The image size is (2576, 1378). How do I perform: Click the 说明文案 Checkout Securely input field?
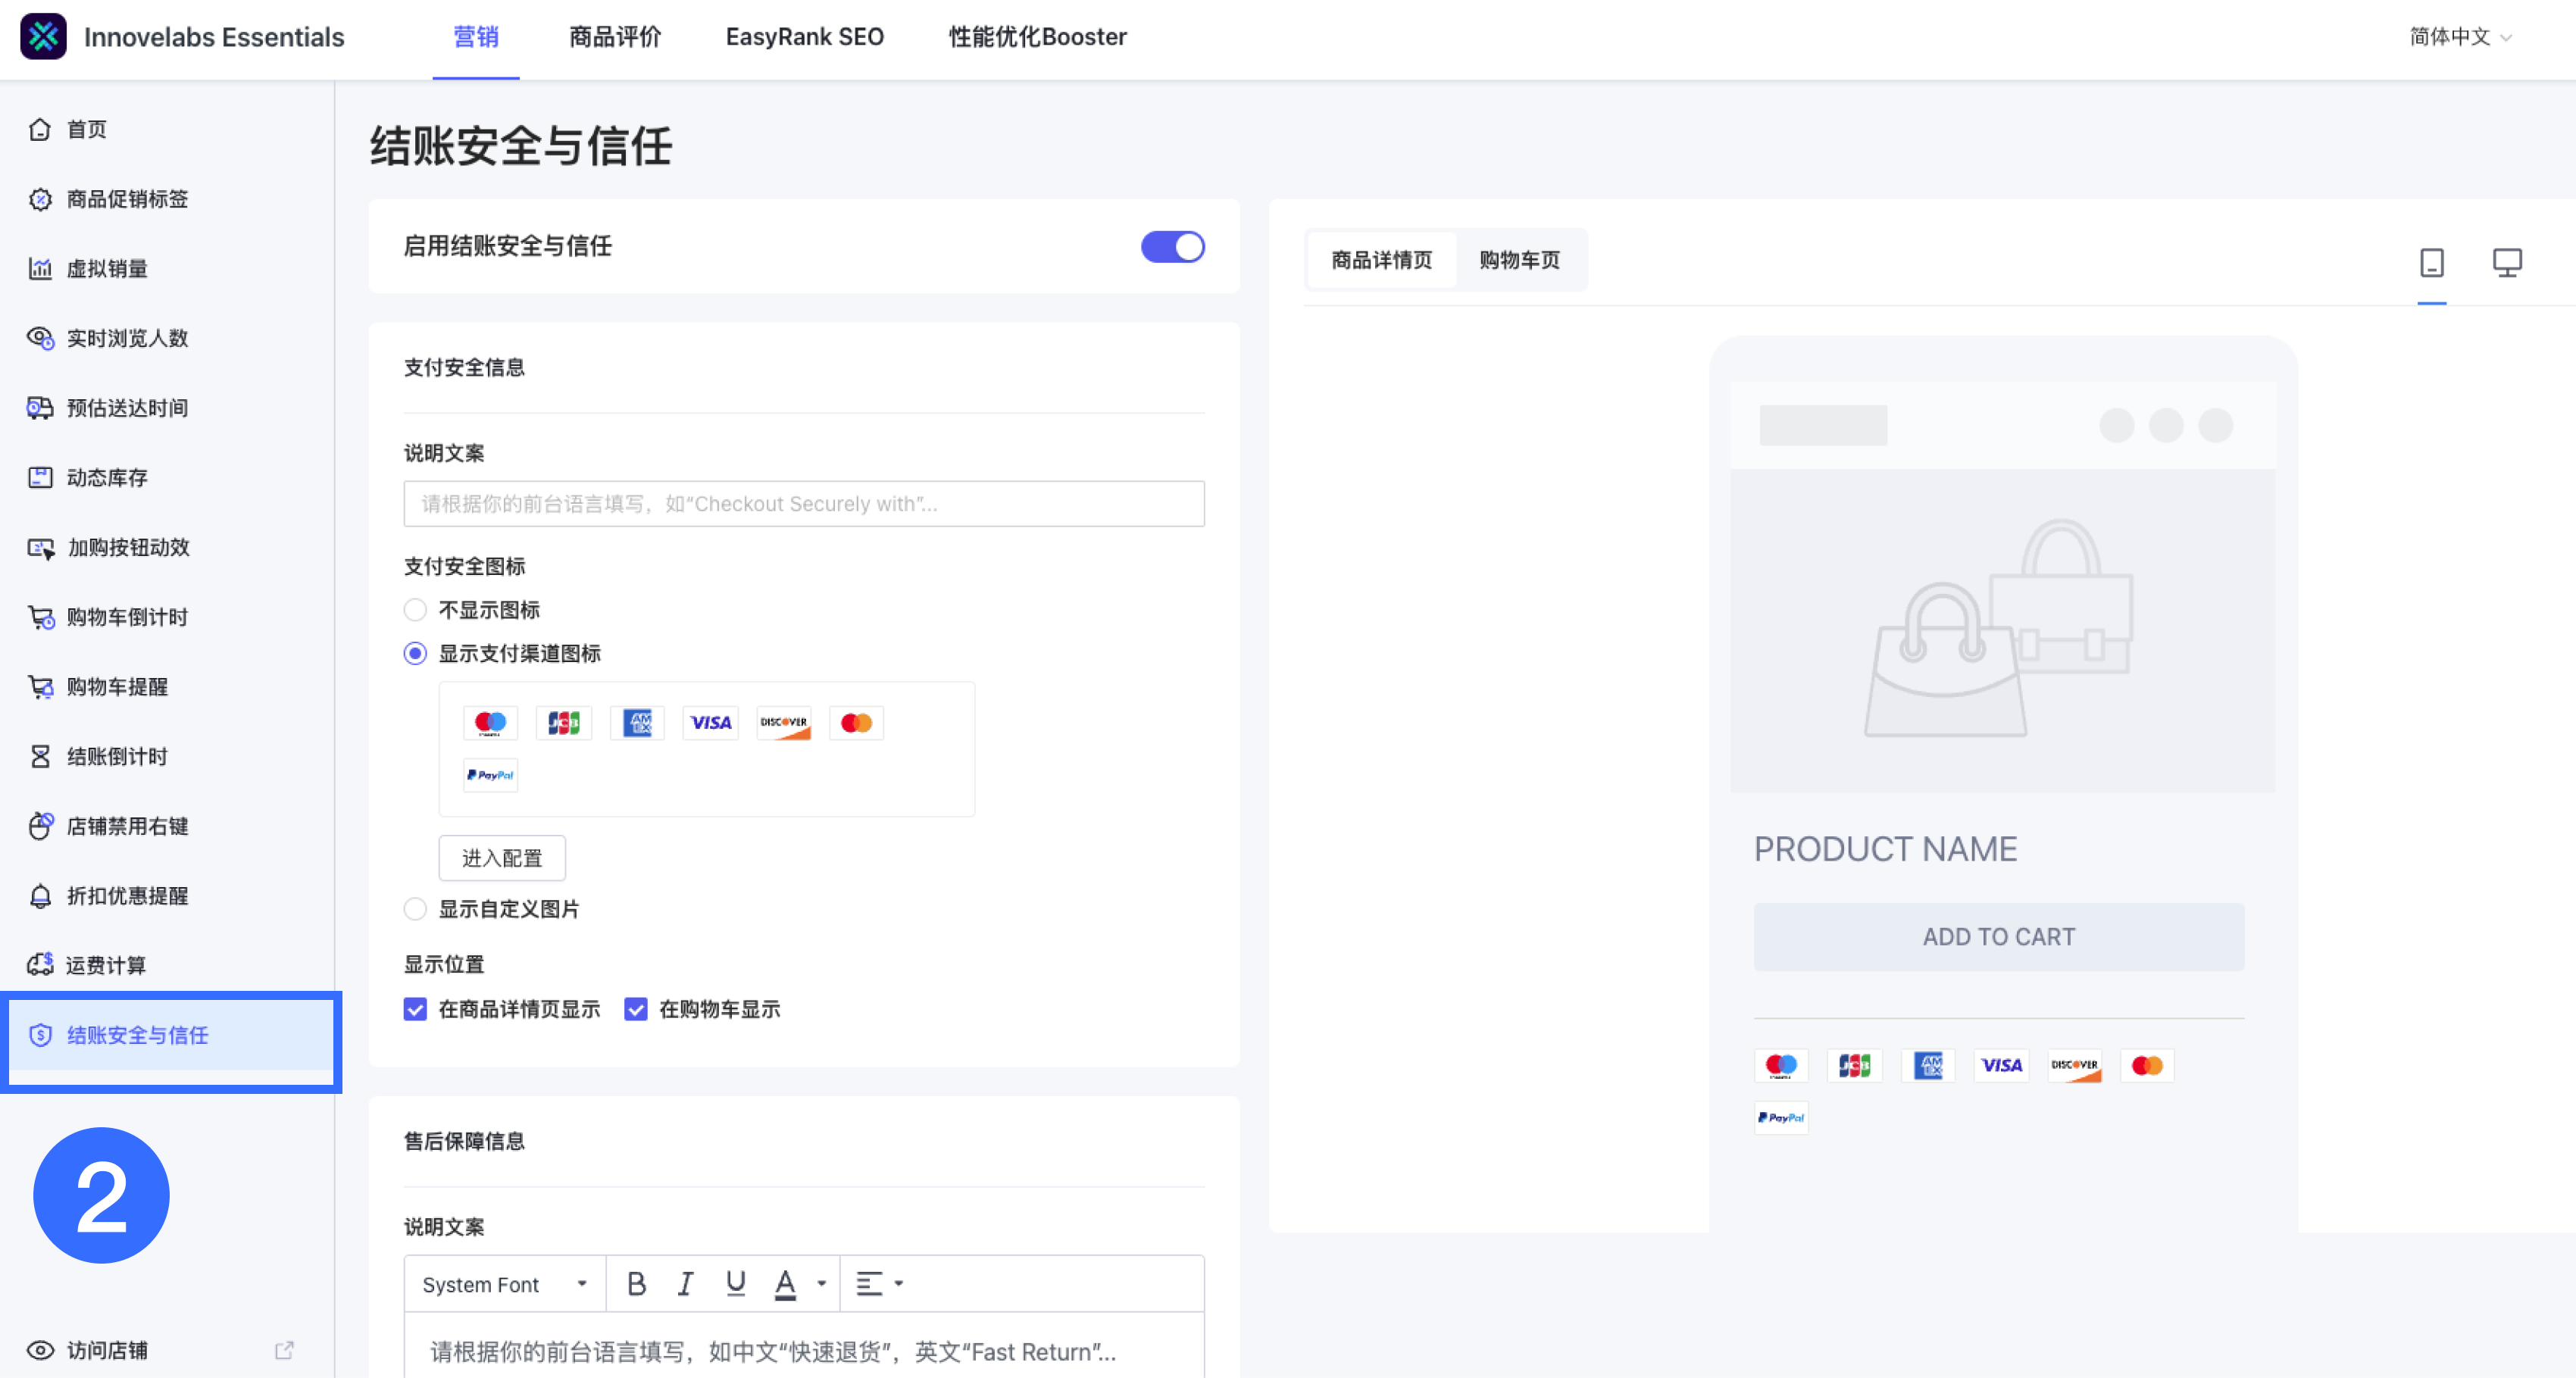tap(804, 504)
